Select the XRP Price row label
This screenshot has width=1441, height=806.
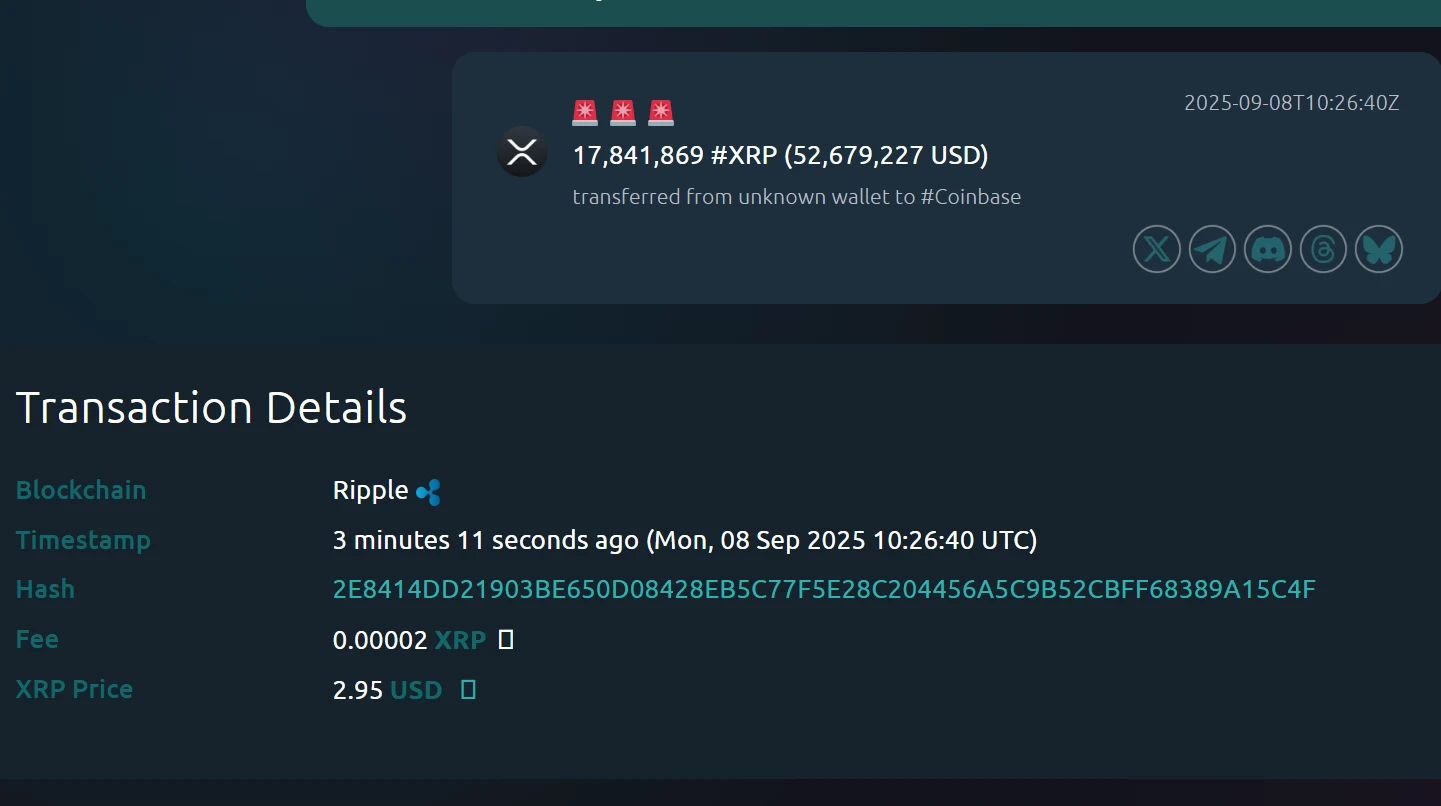(73, 689)
